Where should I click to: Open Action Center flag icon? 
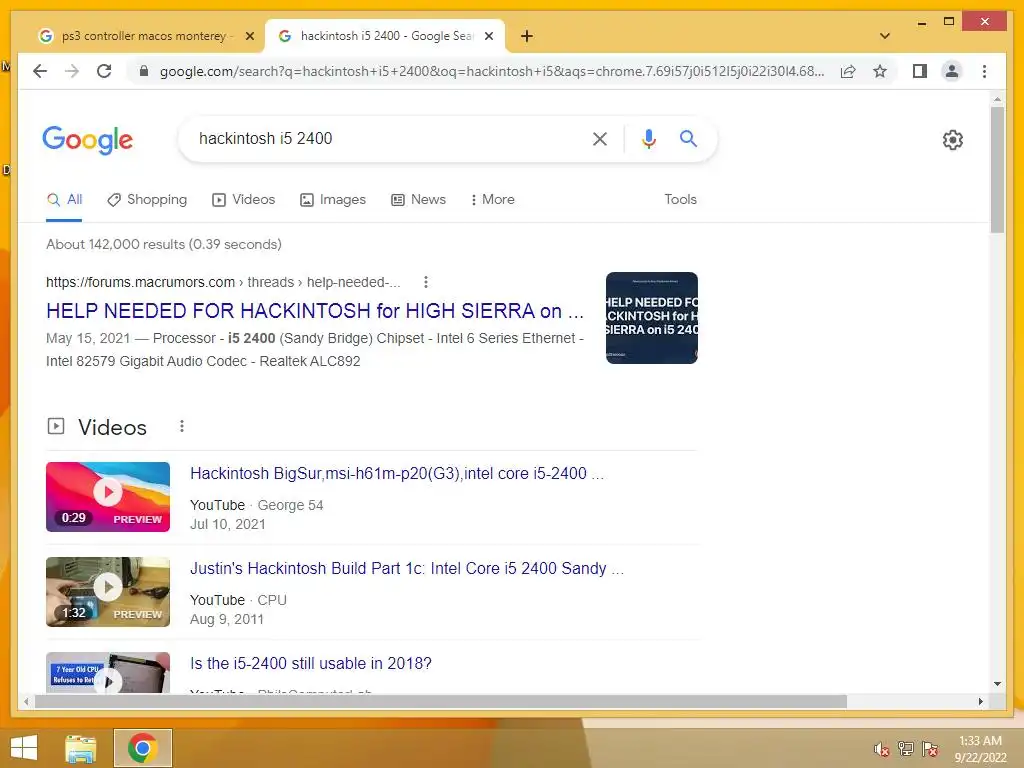pos(930,749)
